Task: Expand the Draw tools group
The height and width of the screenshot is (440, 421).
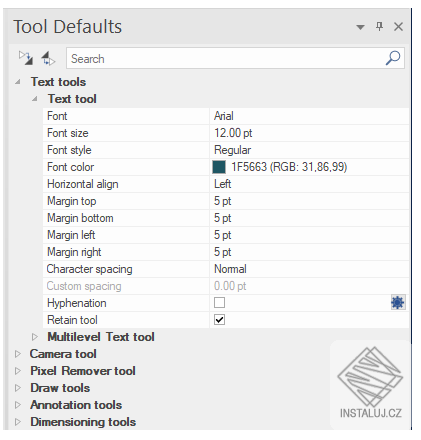Action: [x=18, y=388]
